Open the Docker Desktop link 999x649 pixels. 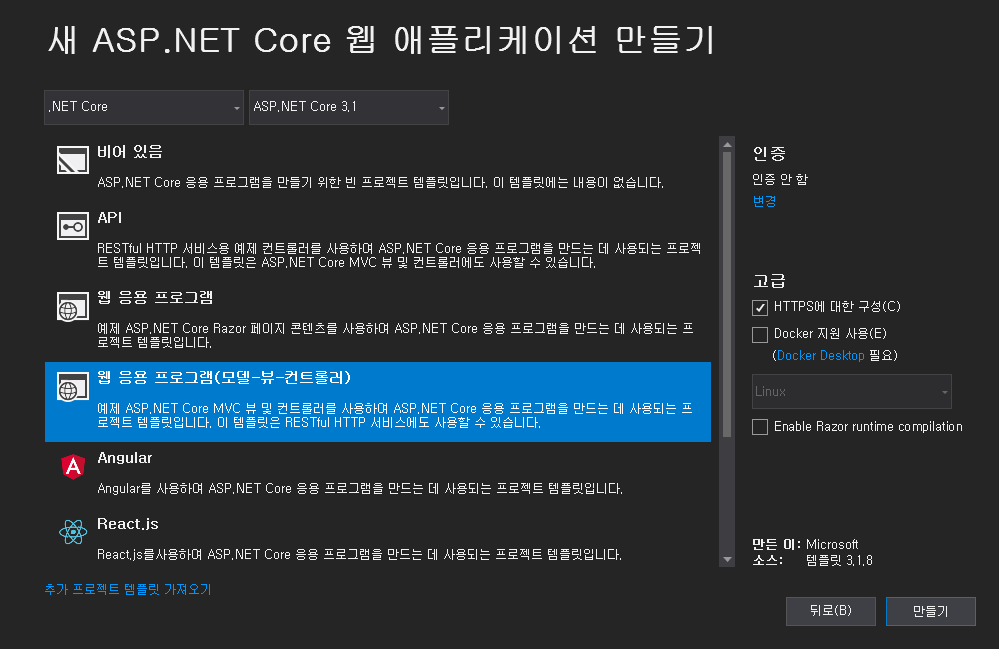pyautogui.click(x=820, y=355)
